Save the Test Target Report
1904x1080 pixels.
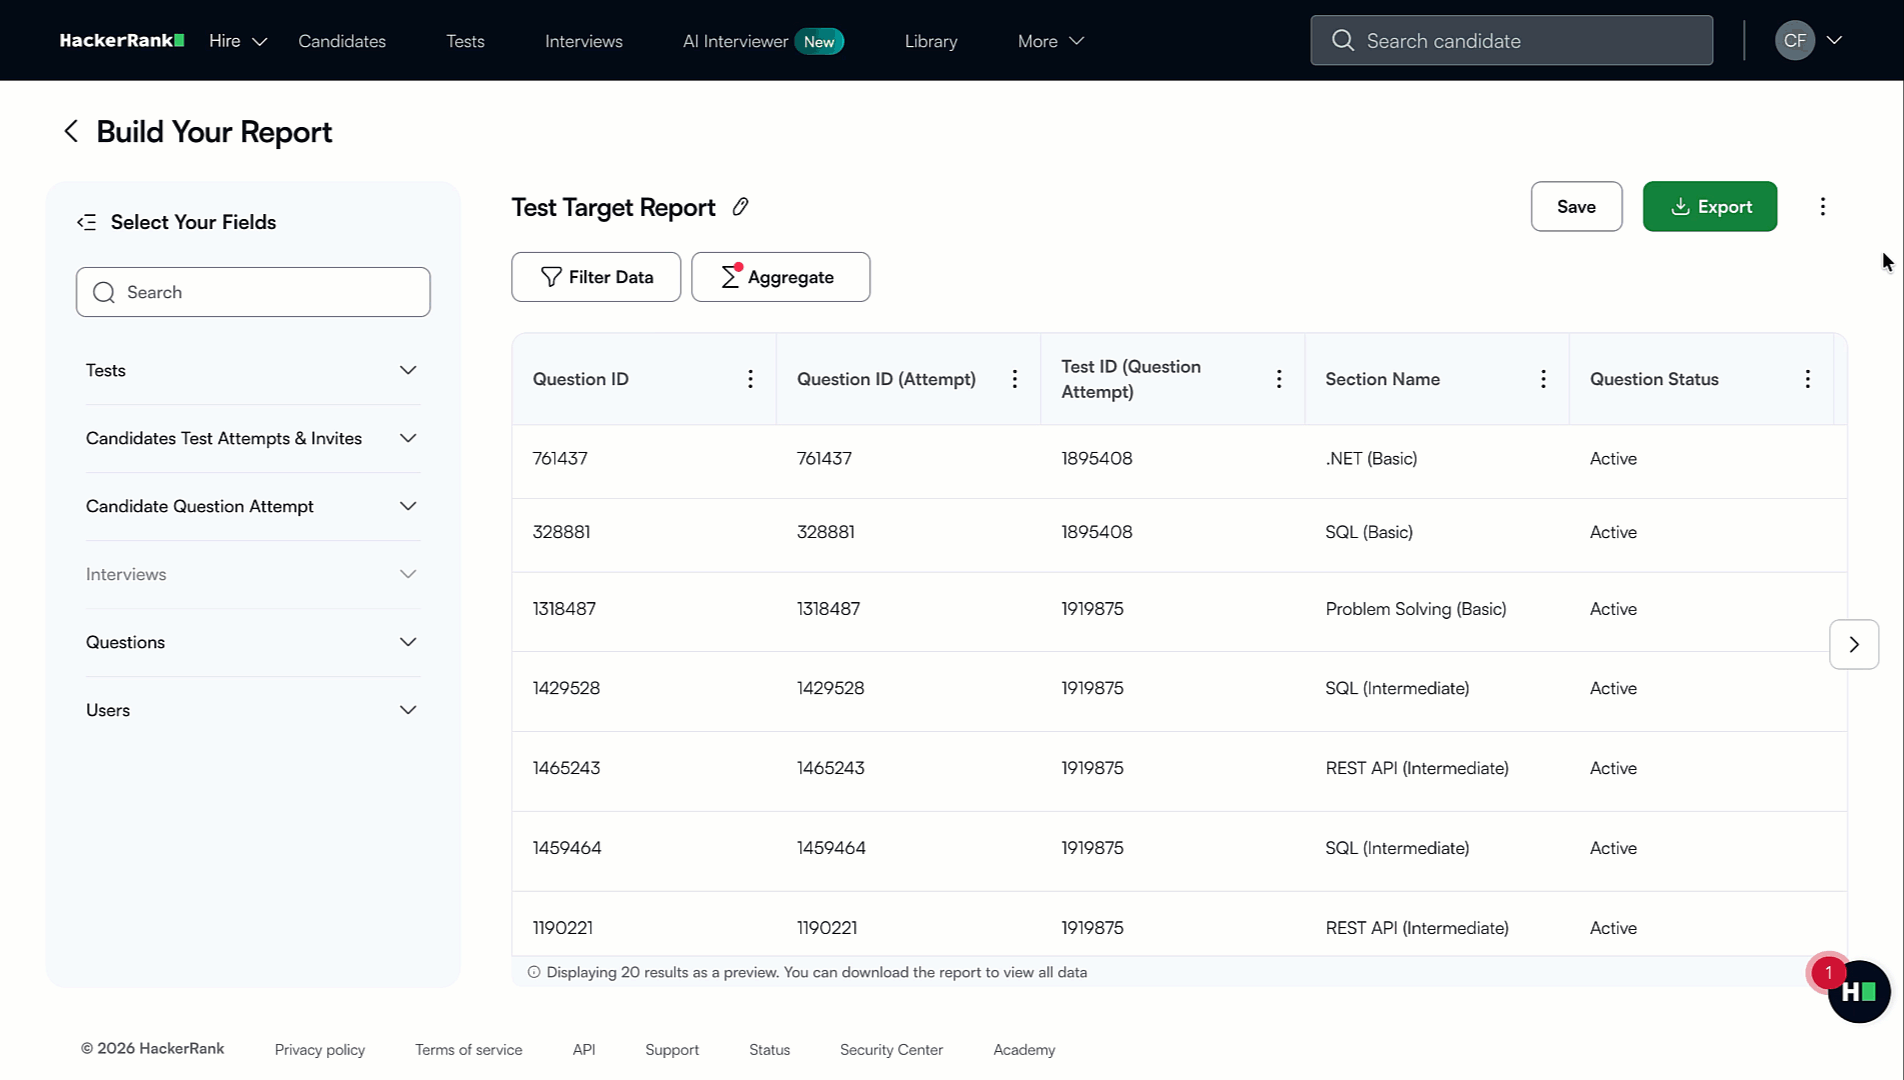tap(1576, 206)
